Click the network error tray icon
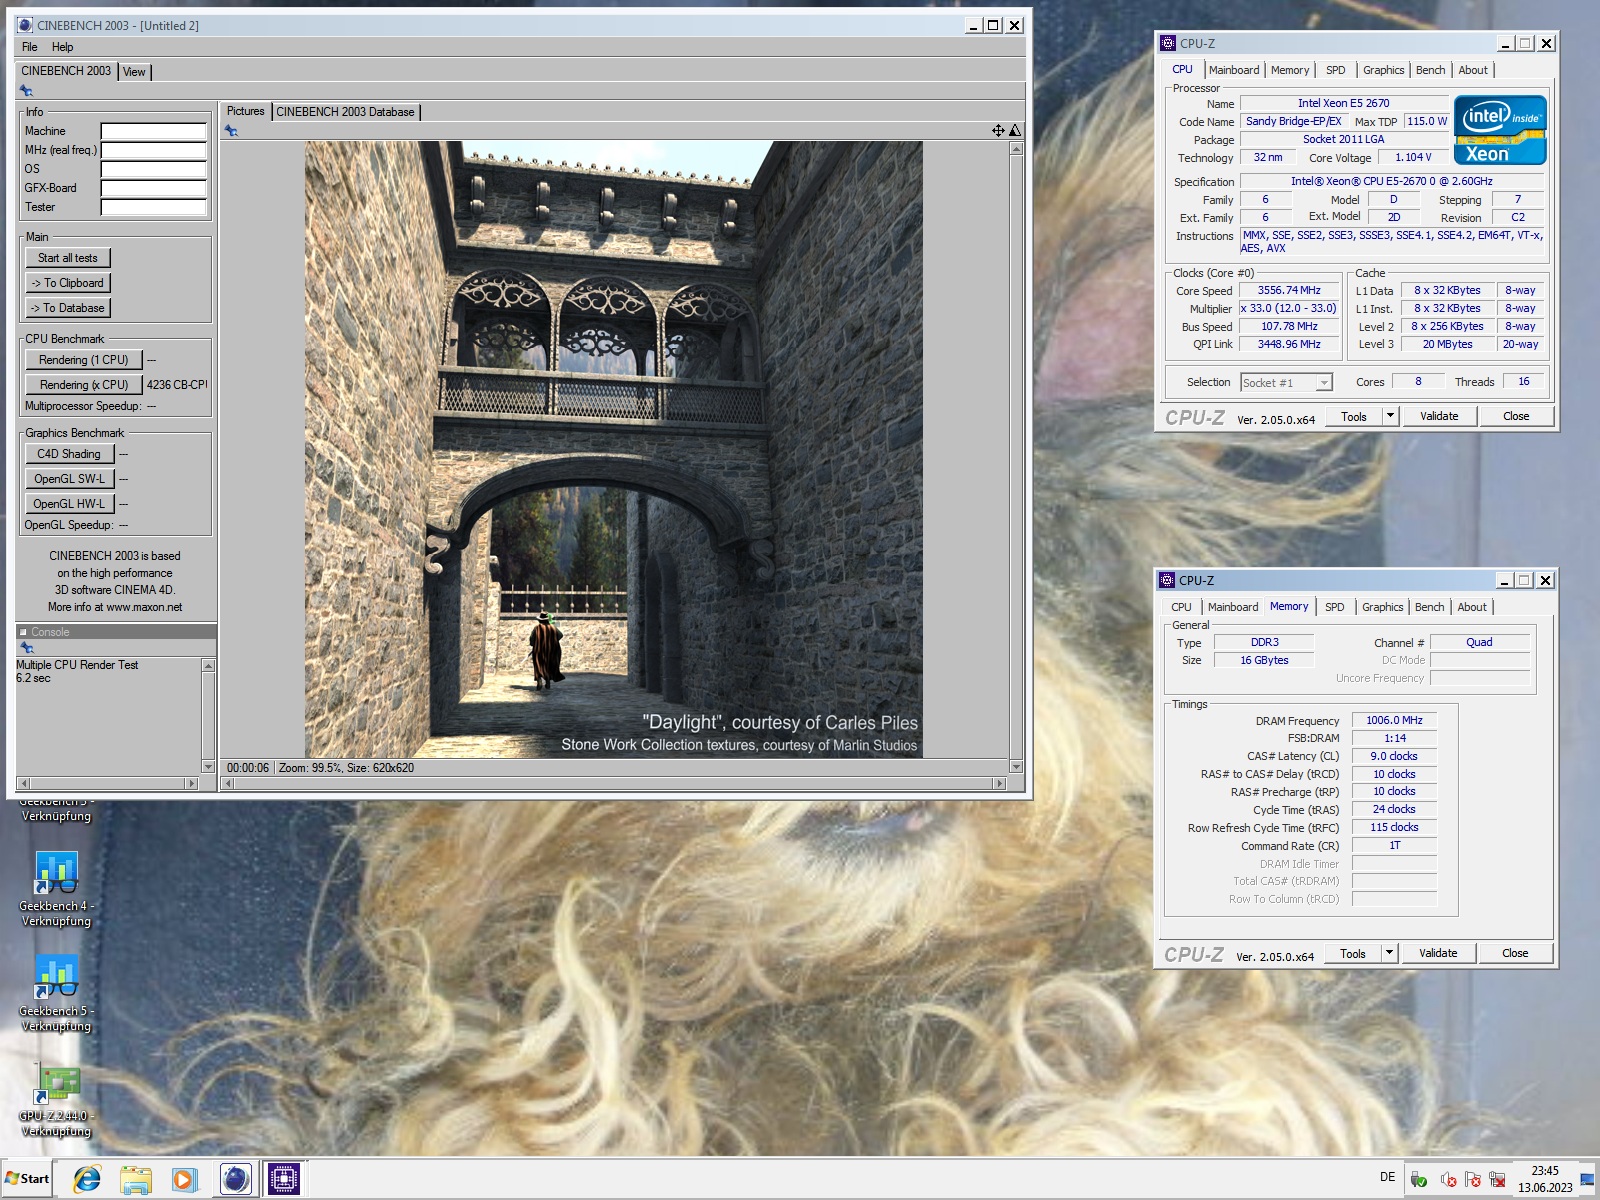 (1497, 1179)
